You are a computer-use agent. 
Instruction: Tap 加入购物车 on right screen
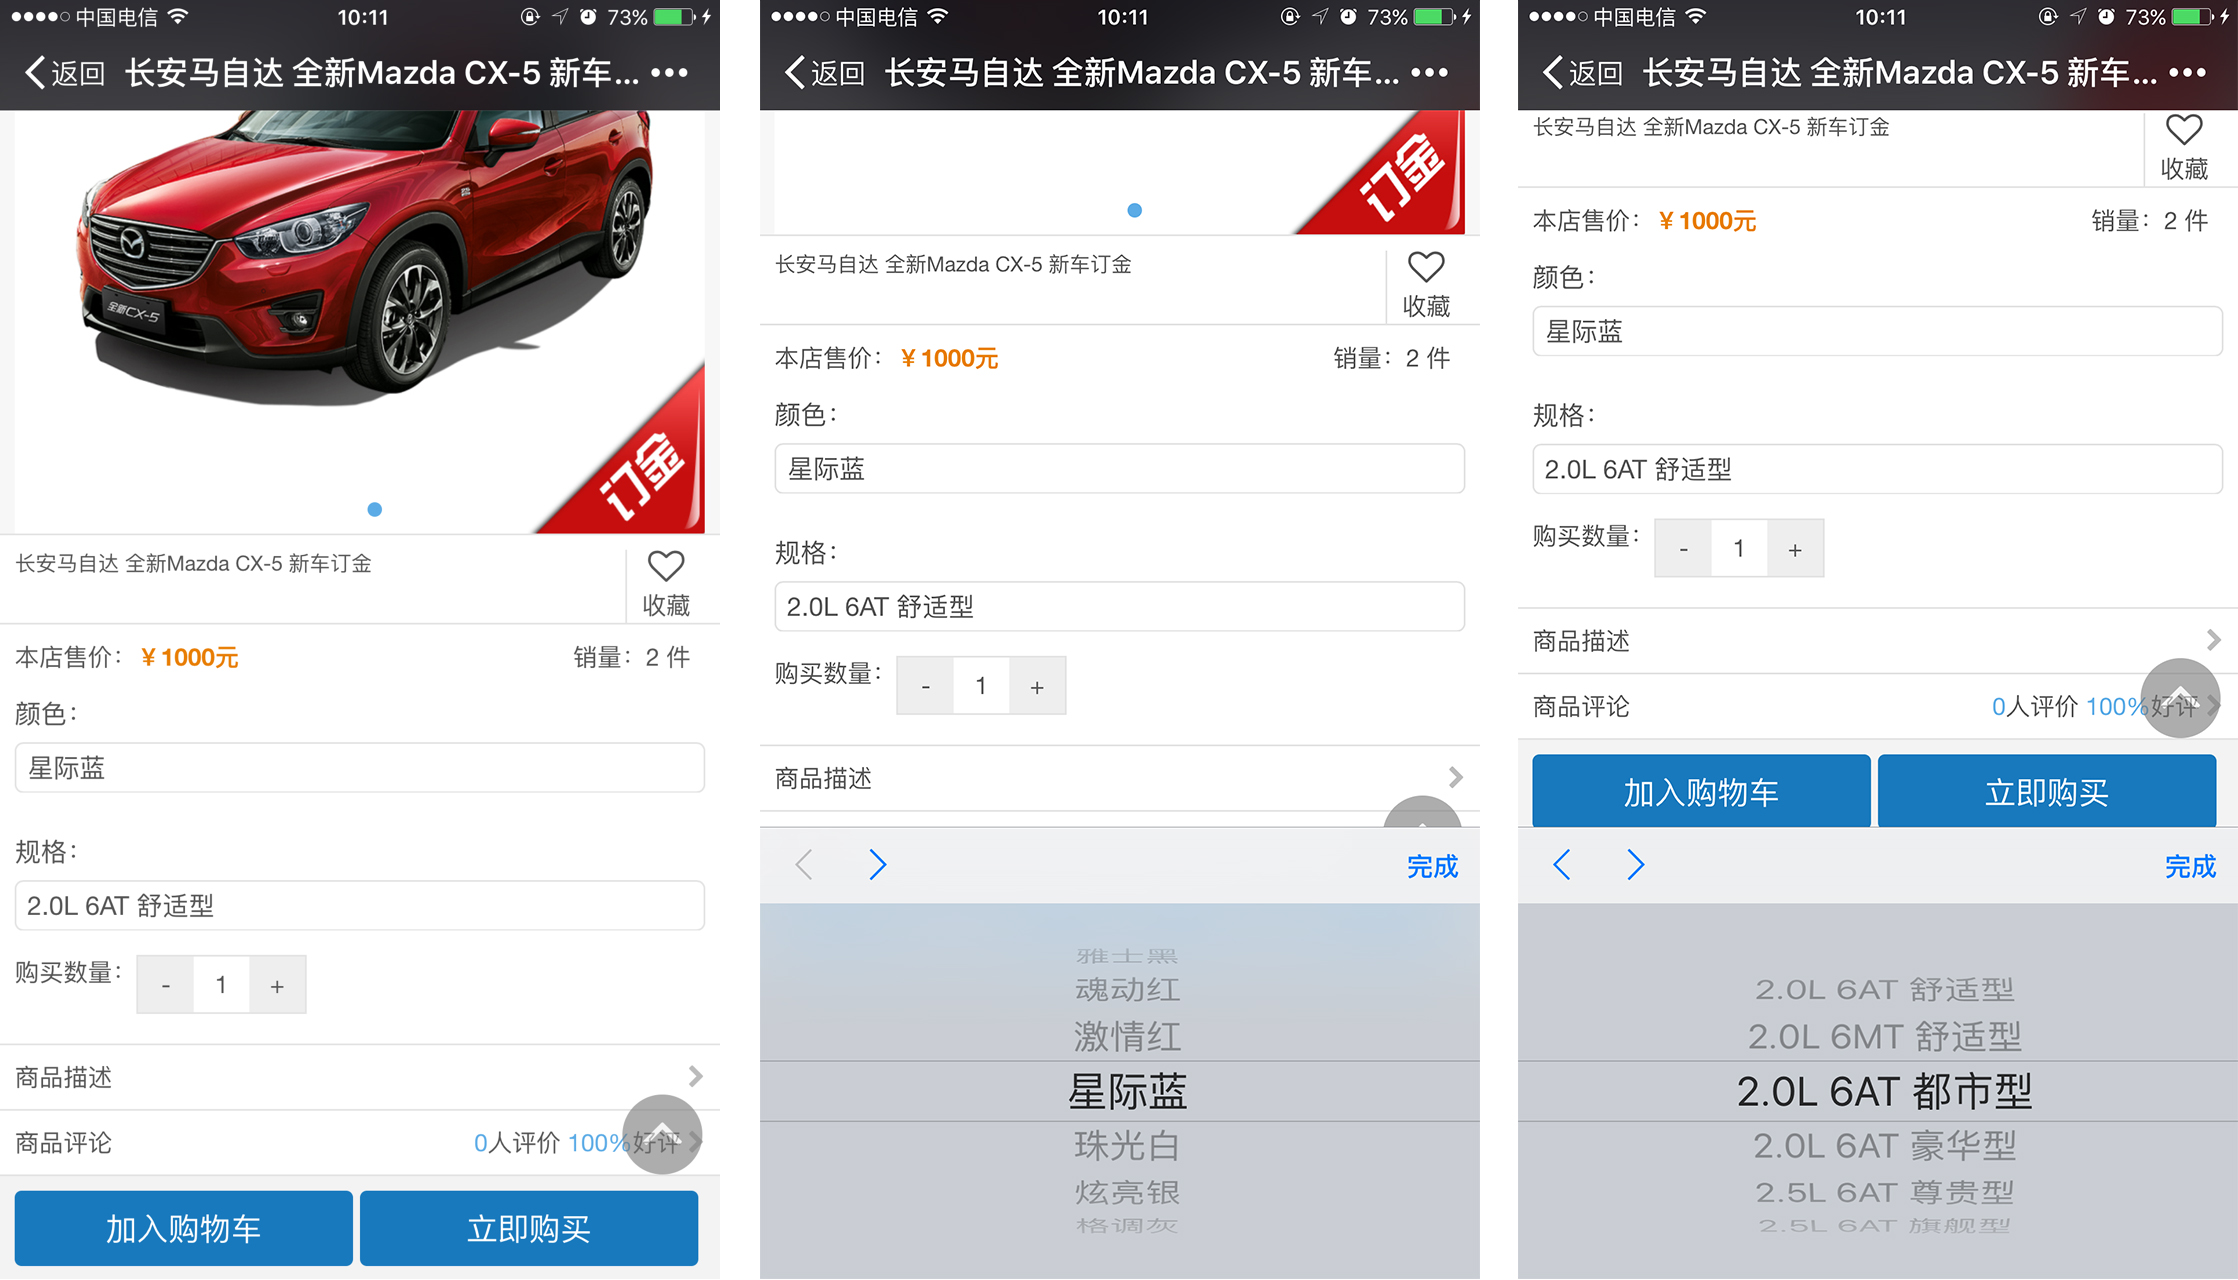click(x=1702, y=792)
